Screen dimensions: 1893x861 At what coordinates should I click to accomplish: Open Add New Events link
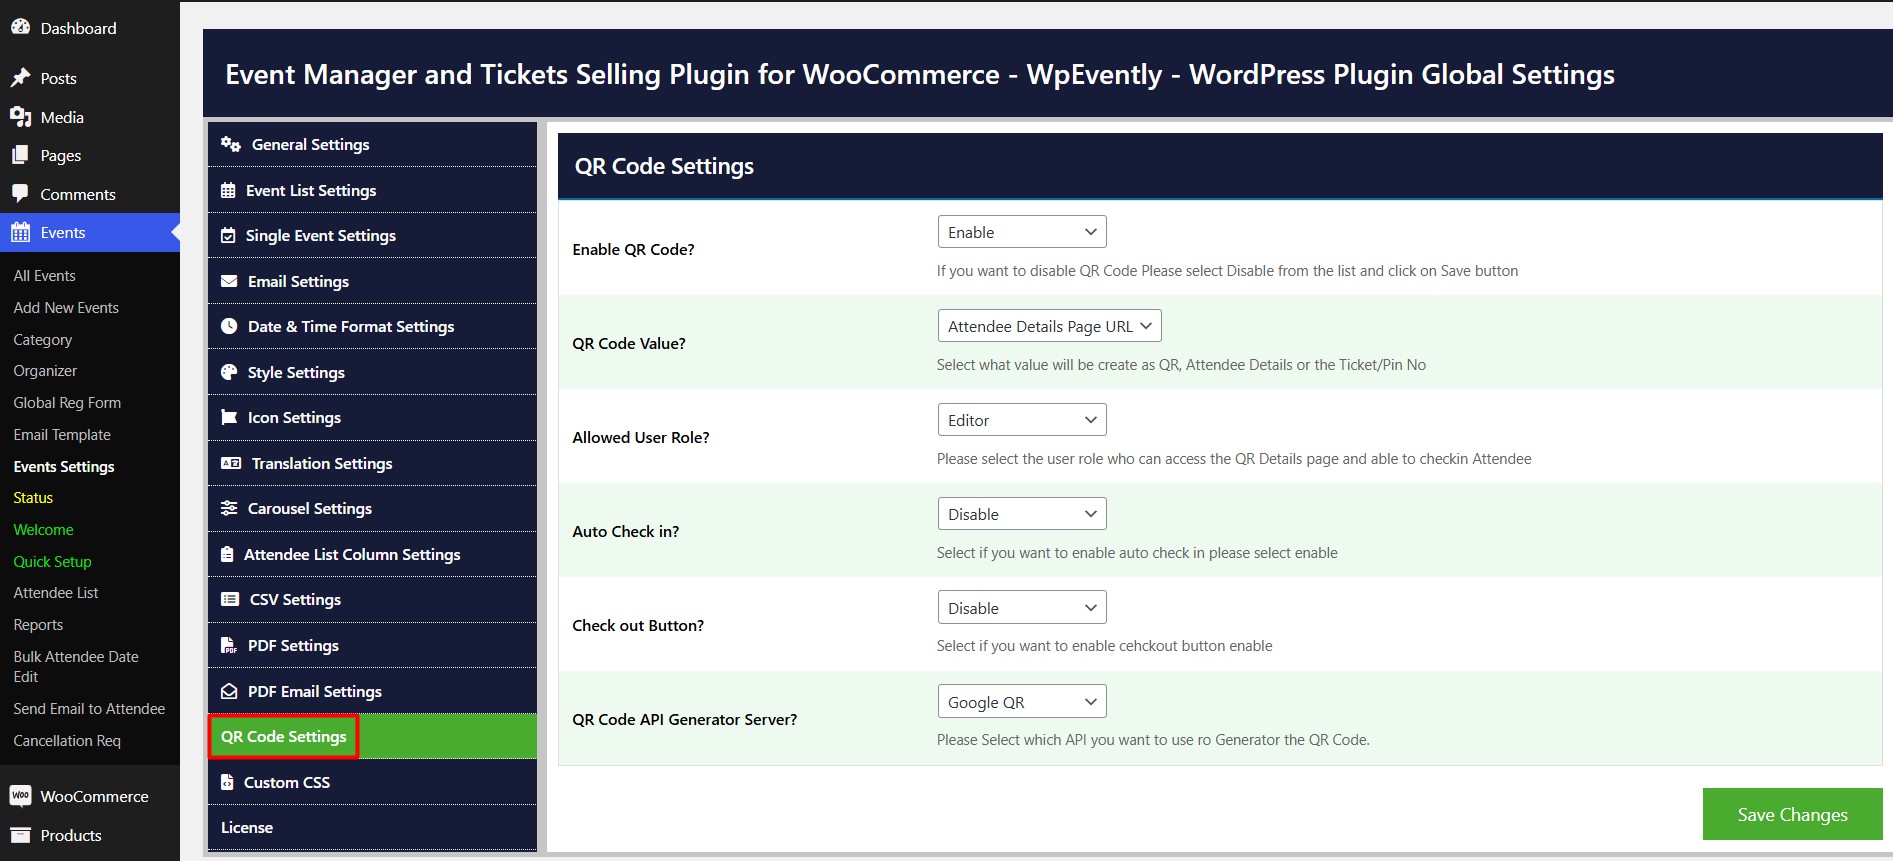pyautogui.click(x=66, y=307)
